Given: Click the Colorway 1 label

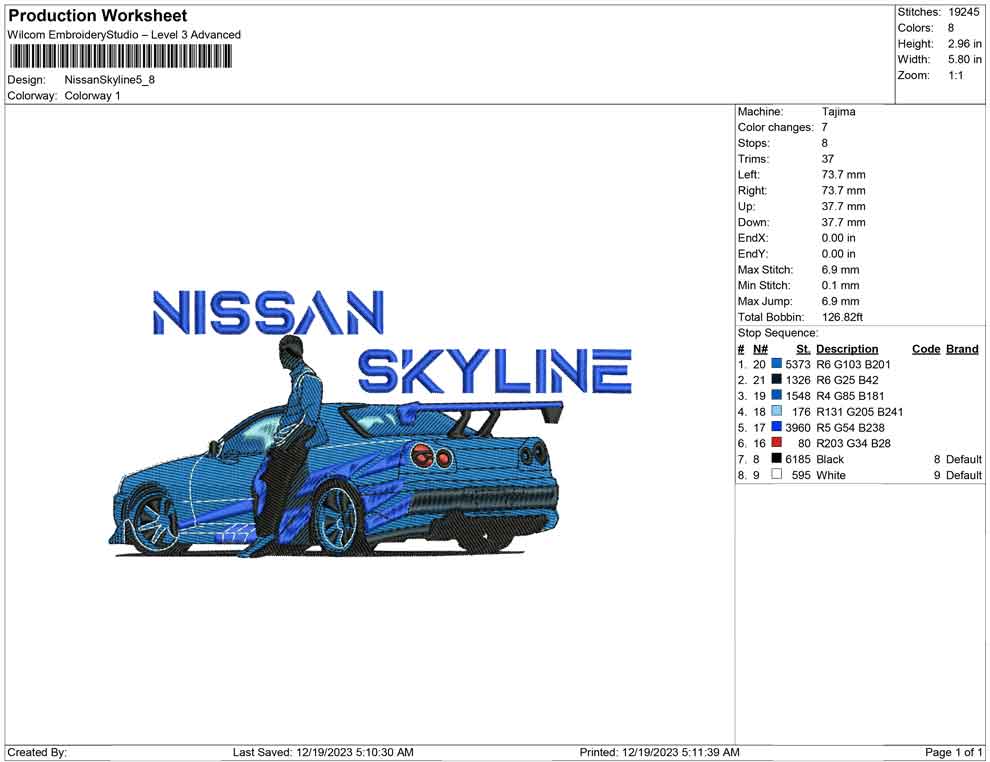Looking at the screenshot, I should [91, 96].
